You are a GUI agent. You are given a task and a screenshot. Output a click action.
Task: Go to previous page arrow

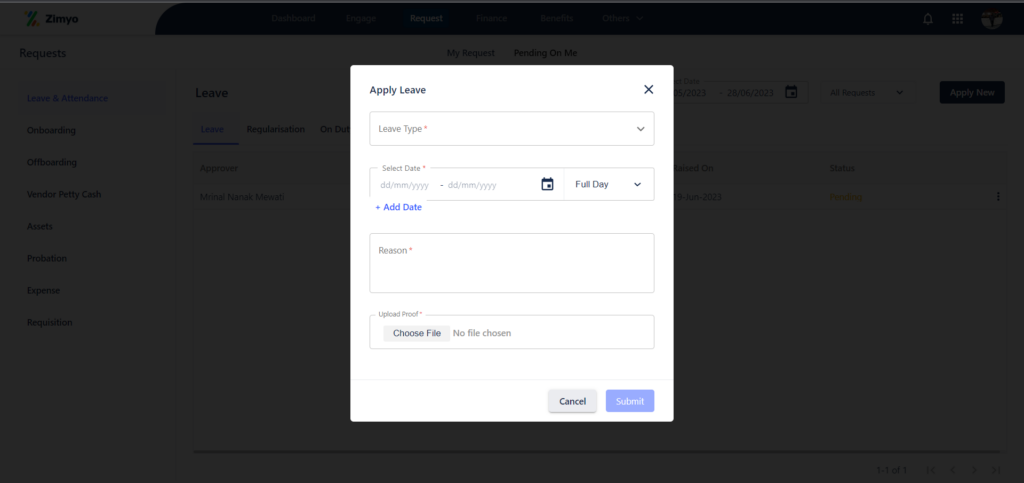point(953,470)
